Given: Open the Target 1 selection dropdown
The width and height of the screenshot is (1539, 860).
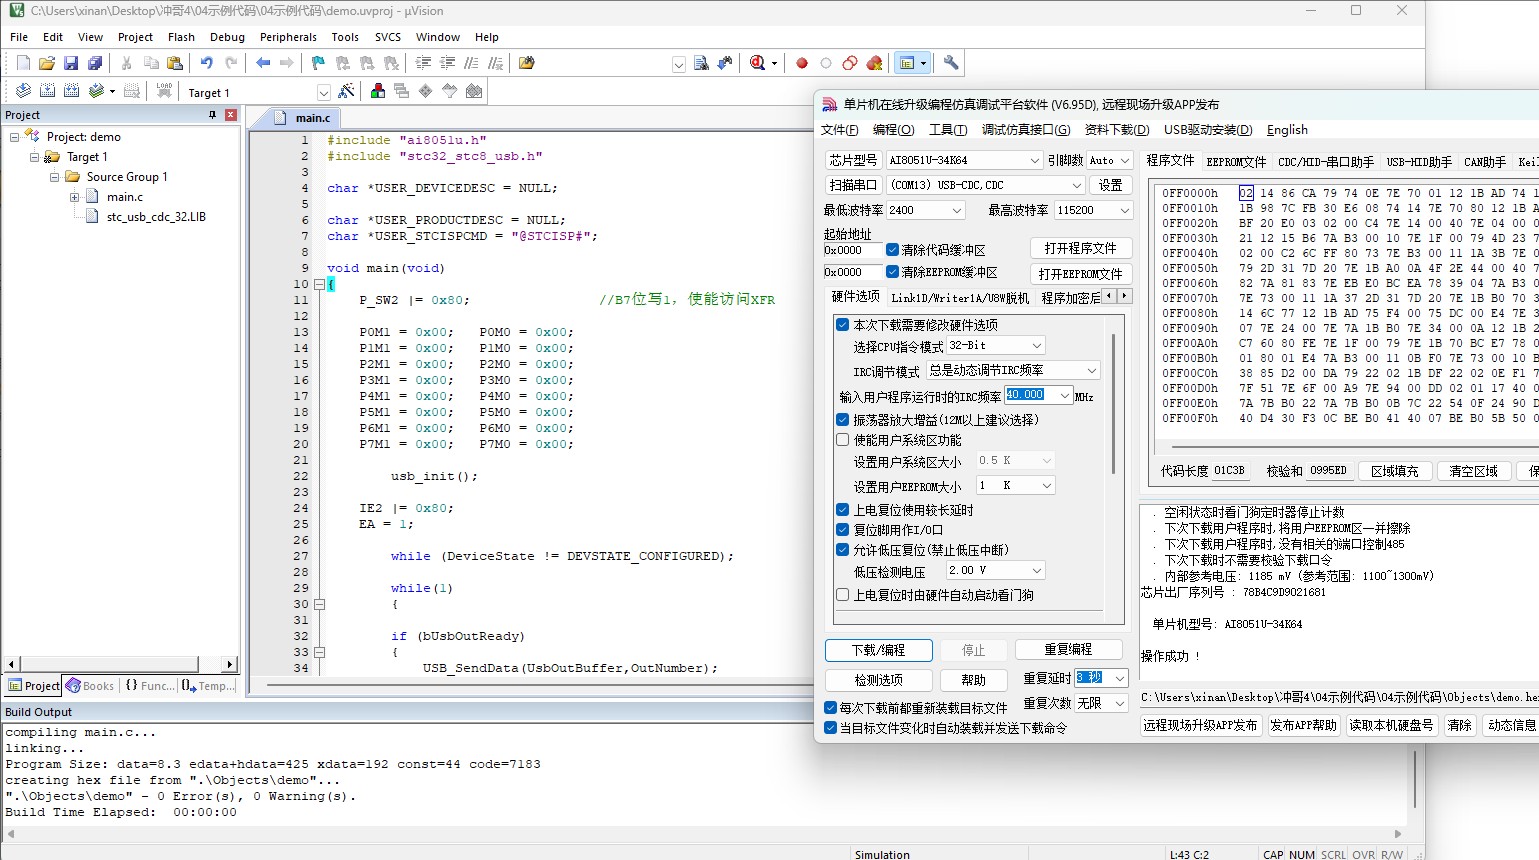Looking at the screenshot, I should point(323,92).
